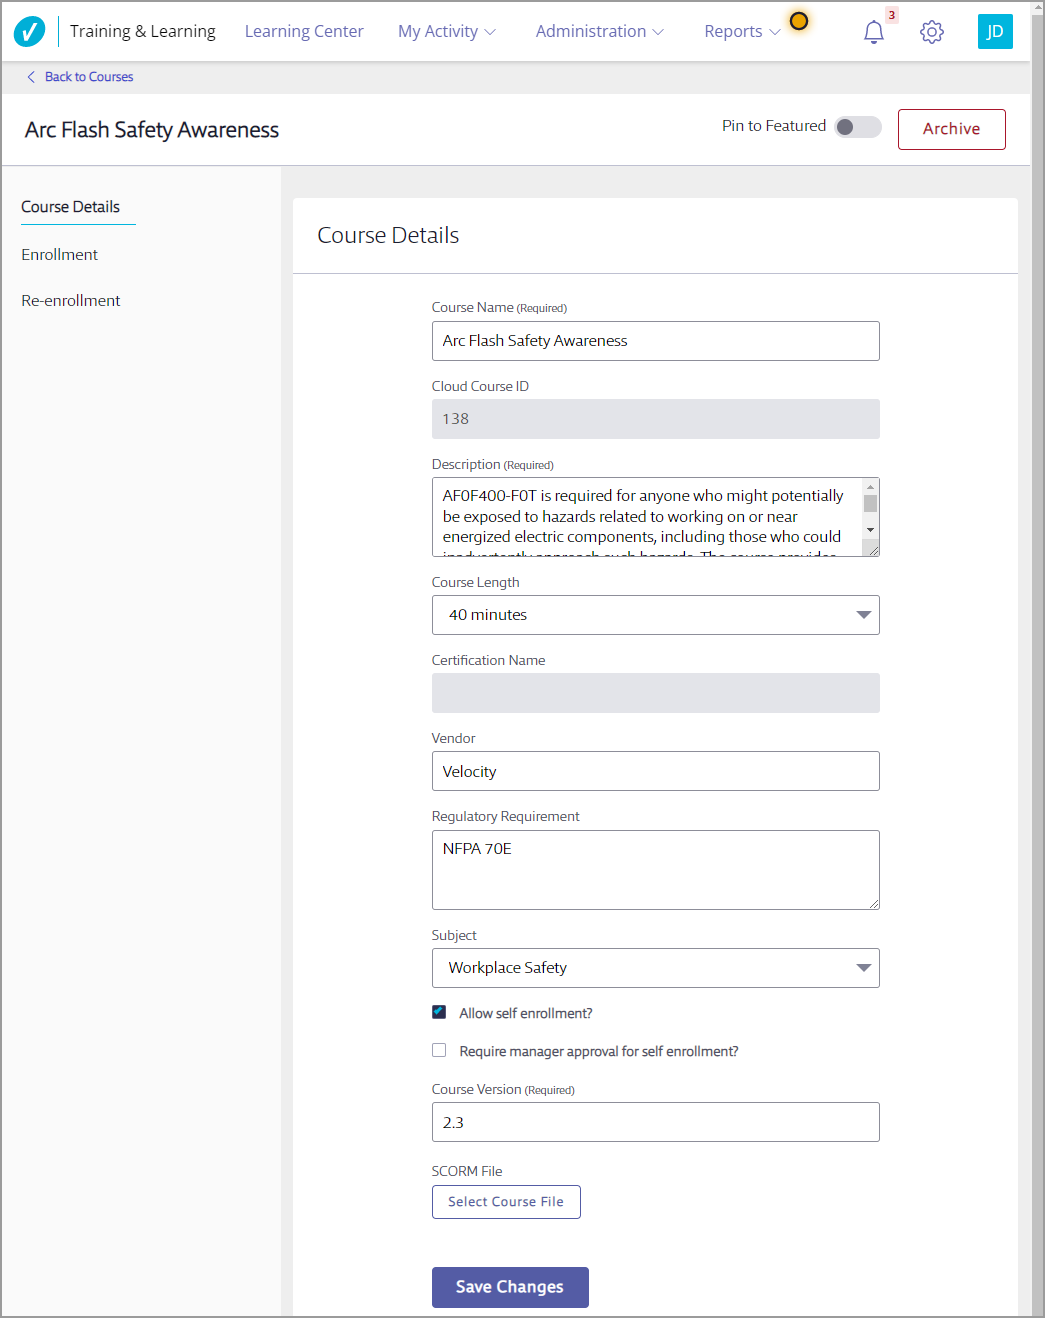Click the Course Version input field
This screenshot has height=1318, width=1045.
pos(656,1122)
